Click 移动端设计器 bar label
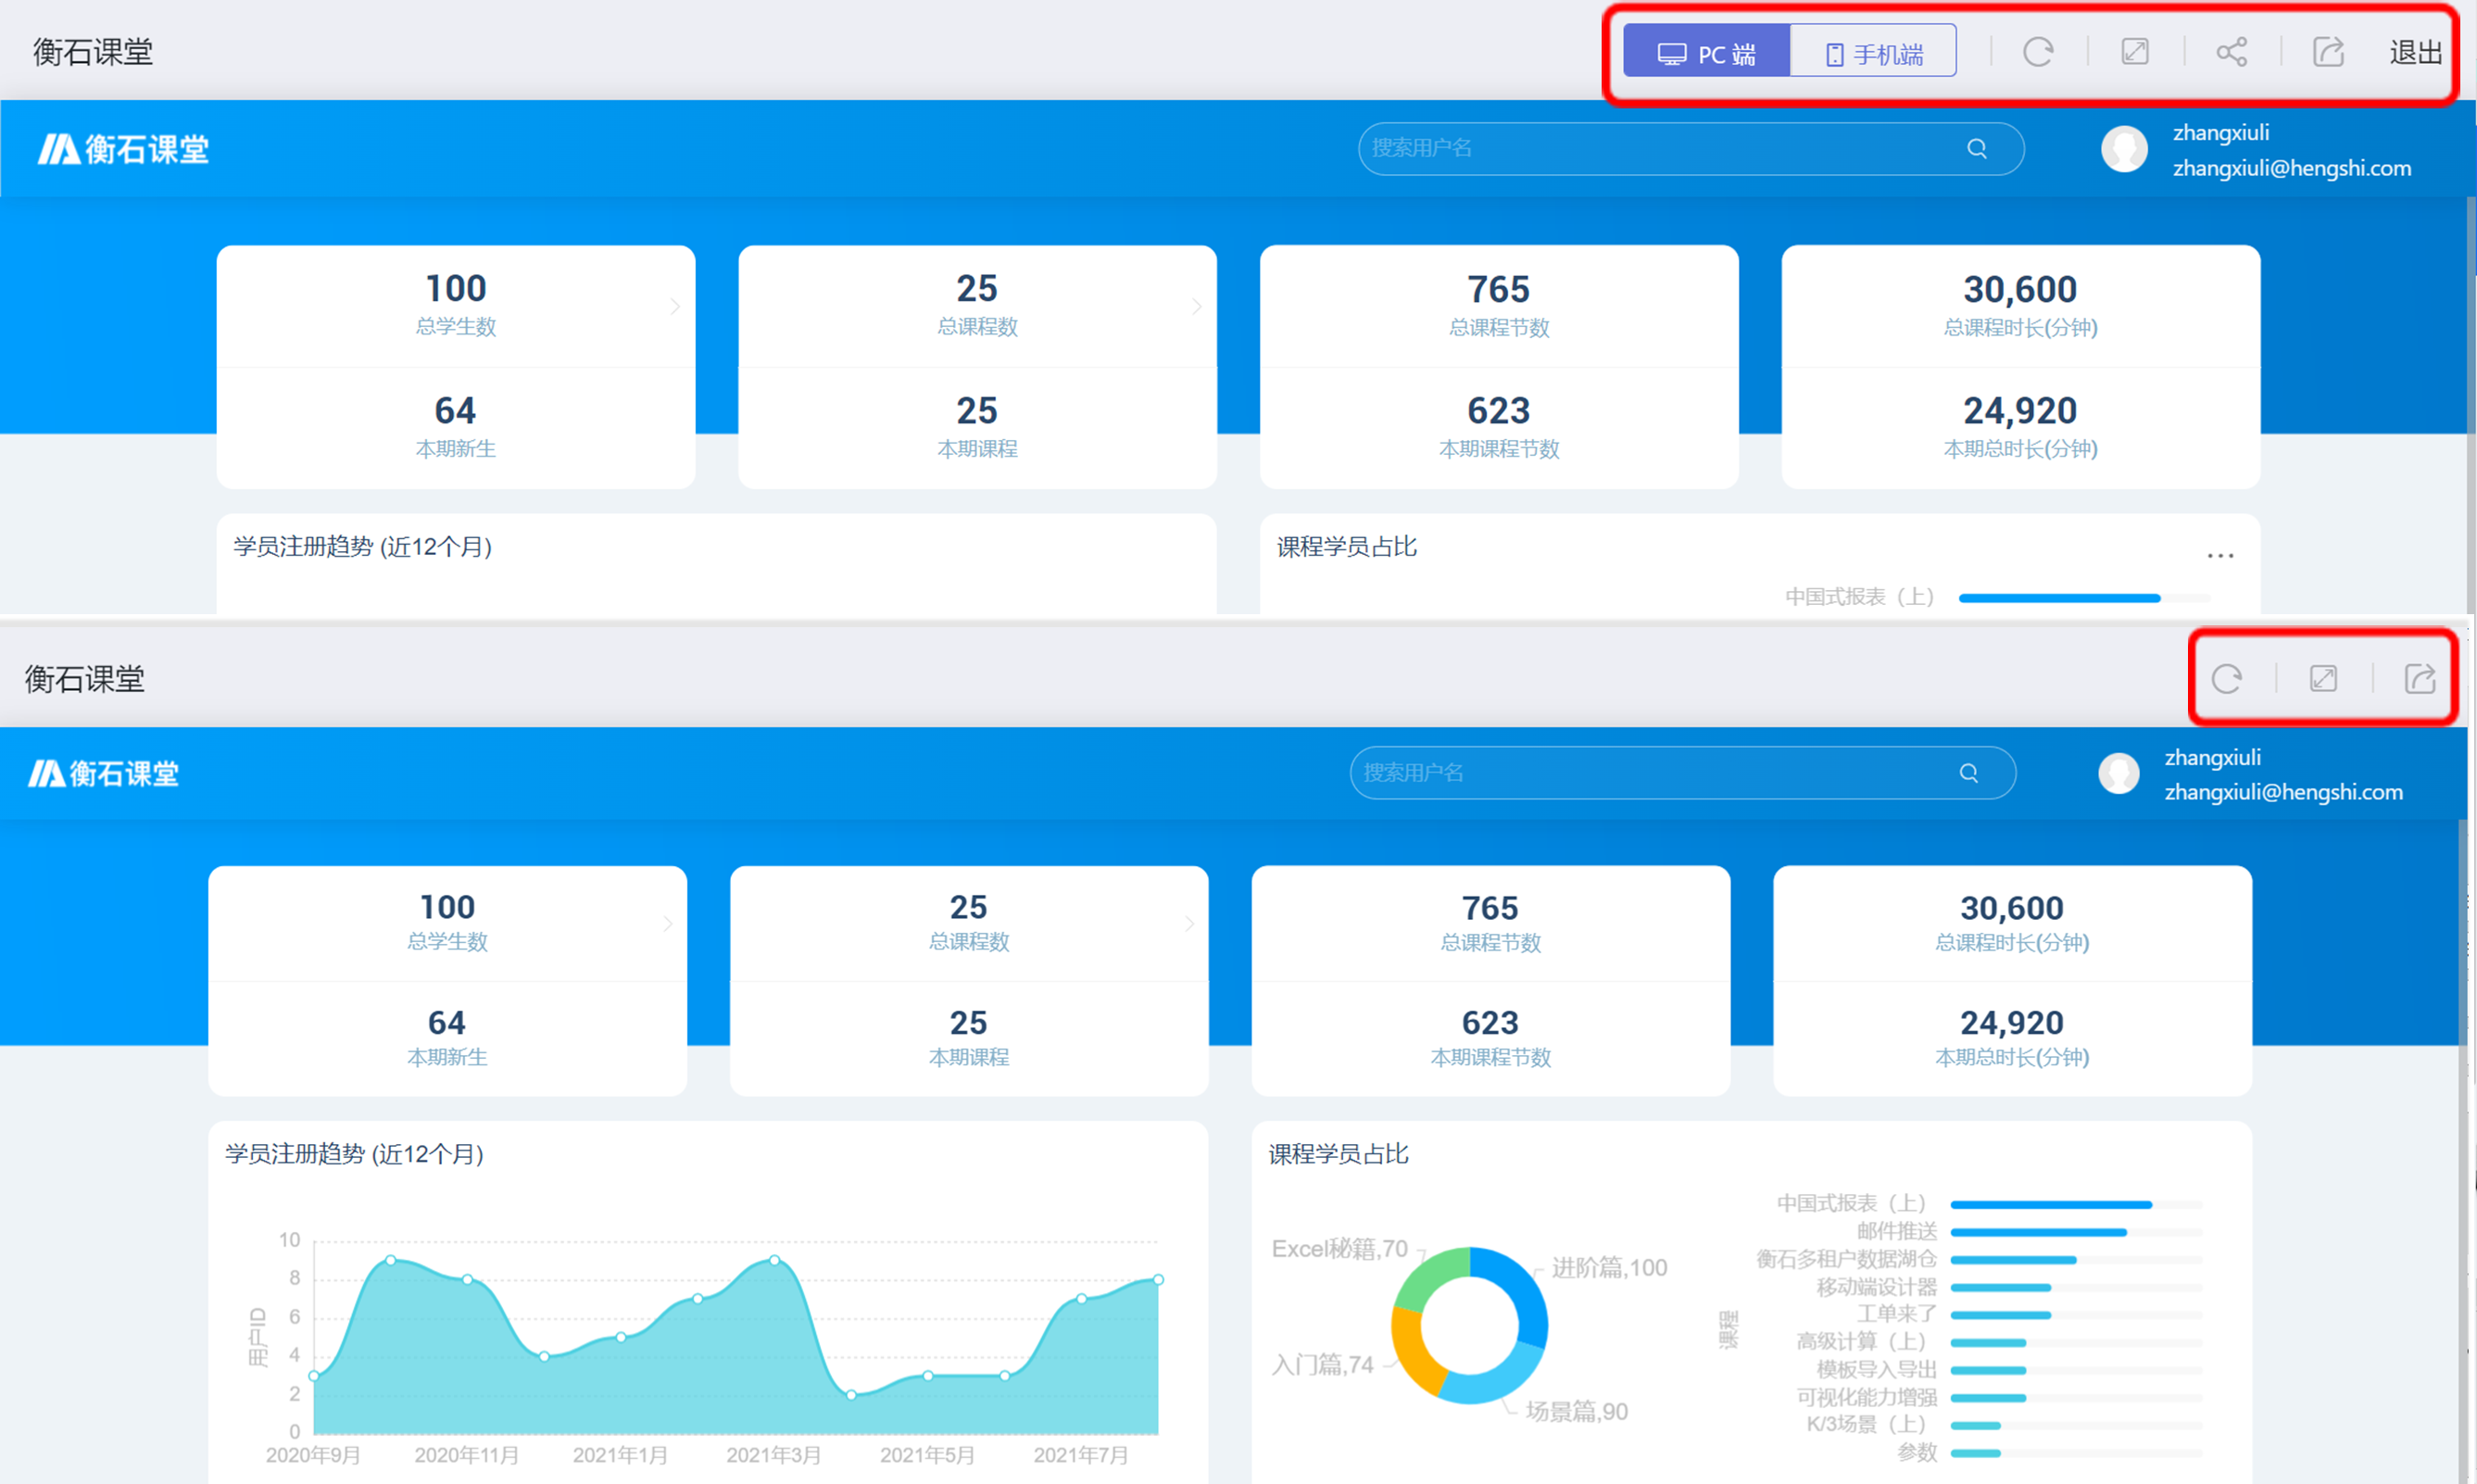 (x=1876, y=1287)
